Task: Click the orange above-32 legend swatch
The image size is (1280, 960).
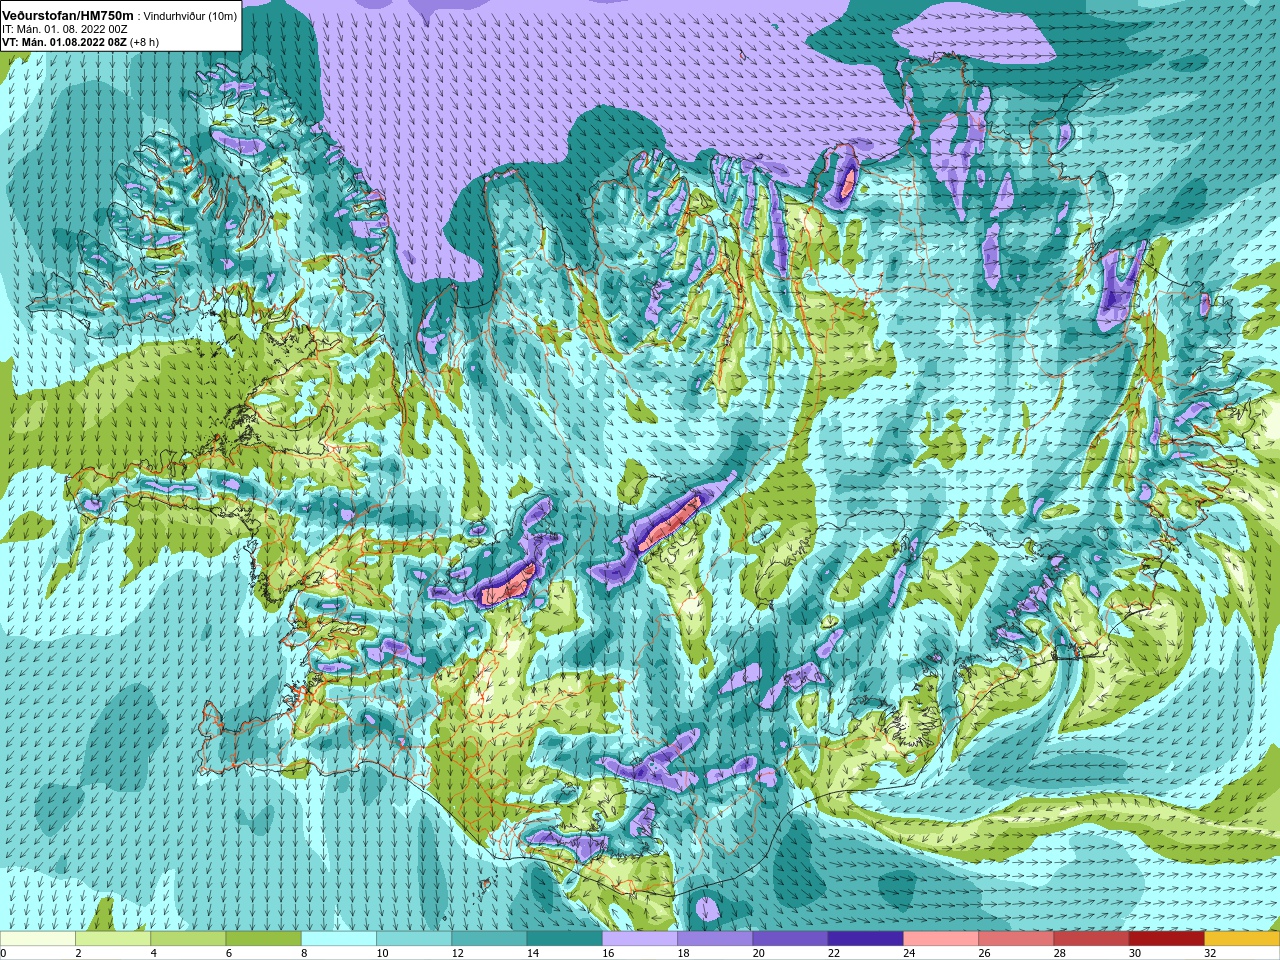Action: click(1243, 939)
